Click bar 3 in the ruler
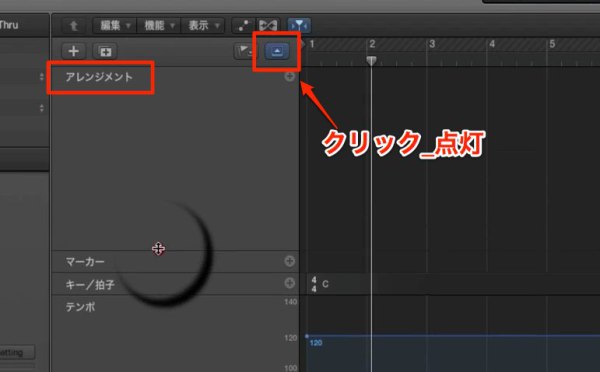This screenshot has width=600, height=372. (432, 44)
